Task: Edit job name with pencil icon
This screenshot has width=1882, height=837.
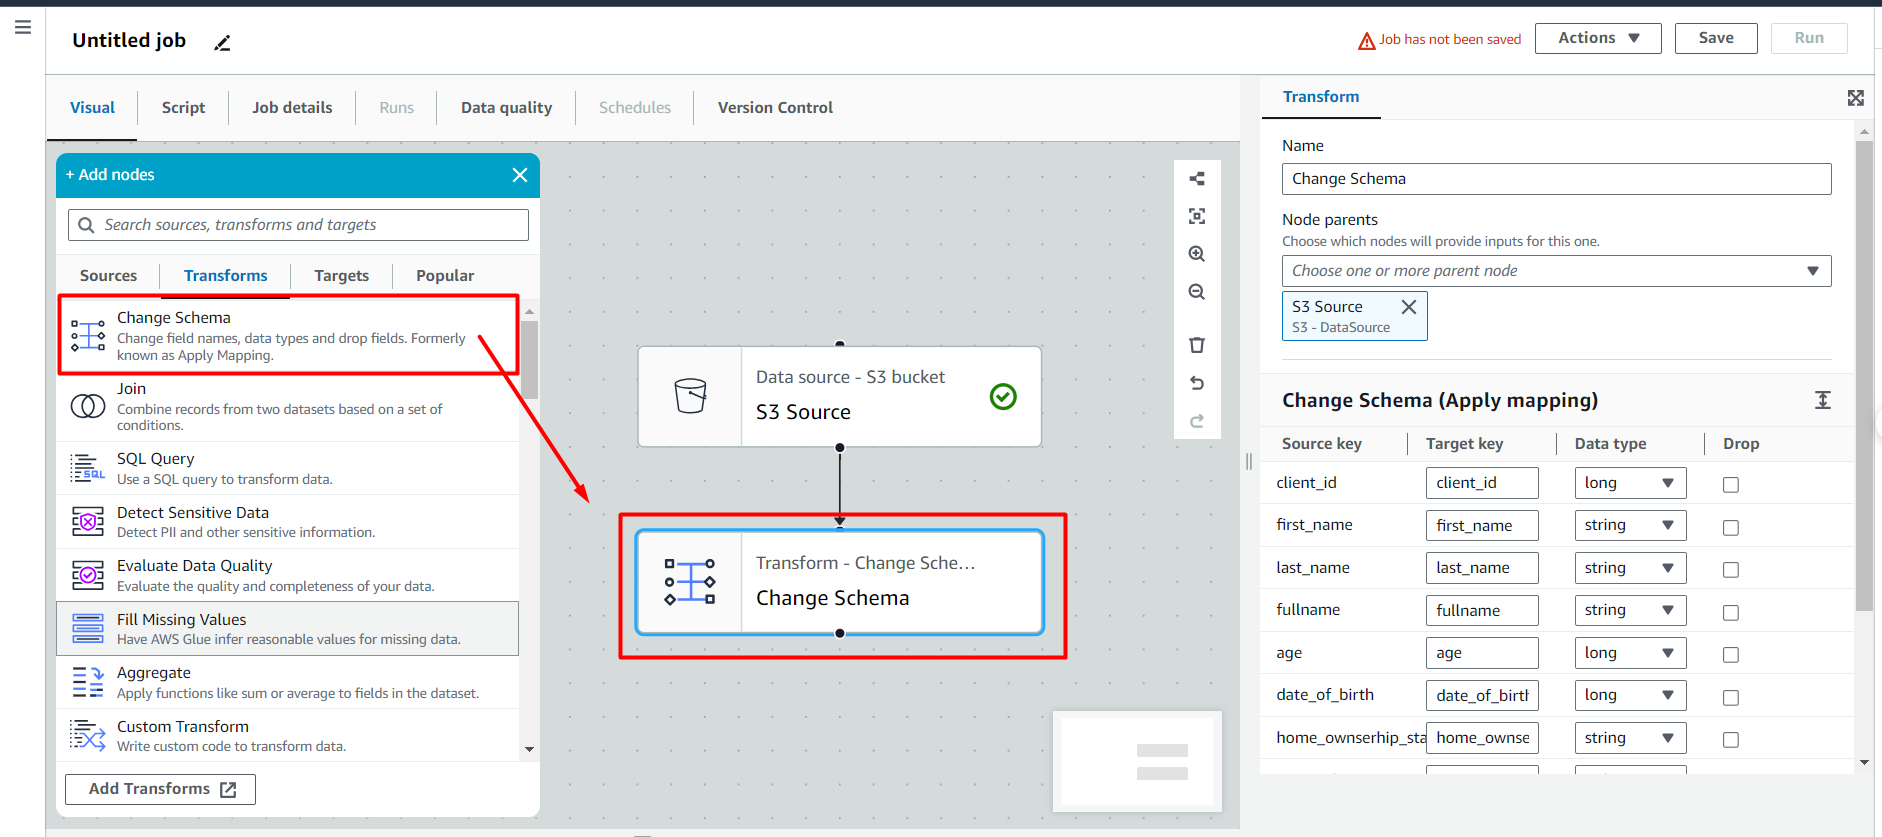Action: tap(222, 42)
